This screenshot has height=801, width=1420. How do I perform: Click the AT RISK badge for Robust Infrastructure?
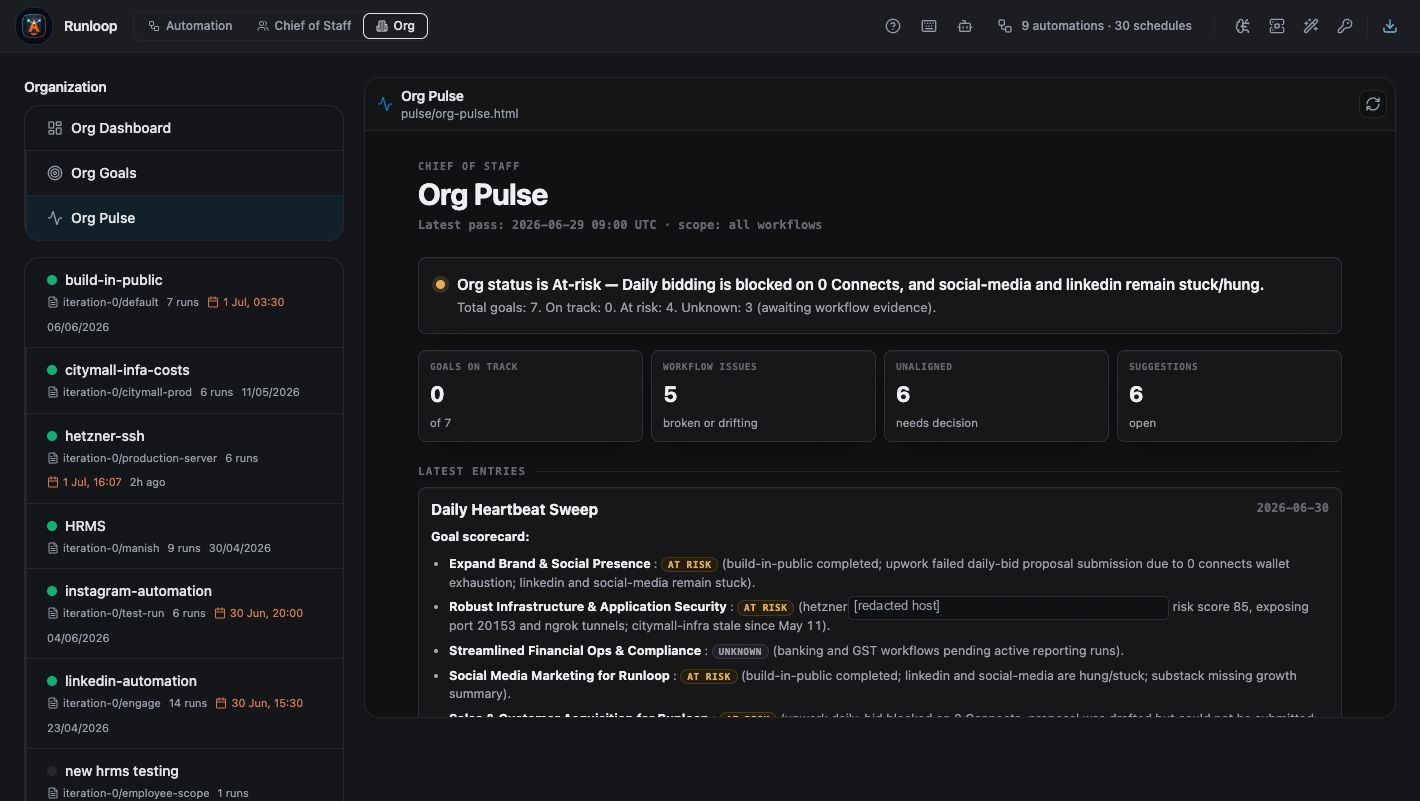click(765, 607)
